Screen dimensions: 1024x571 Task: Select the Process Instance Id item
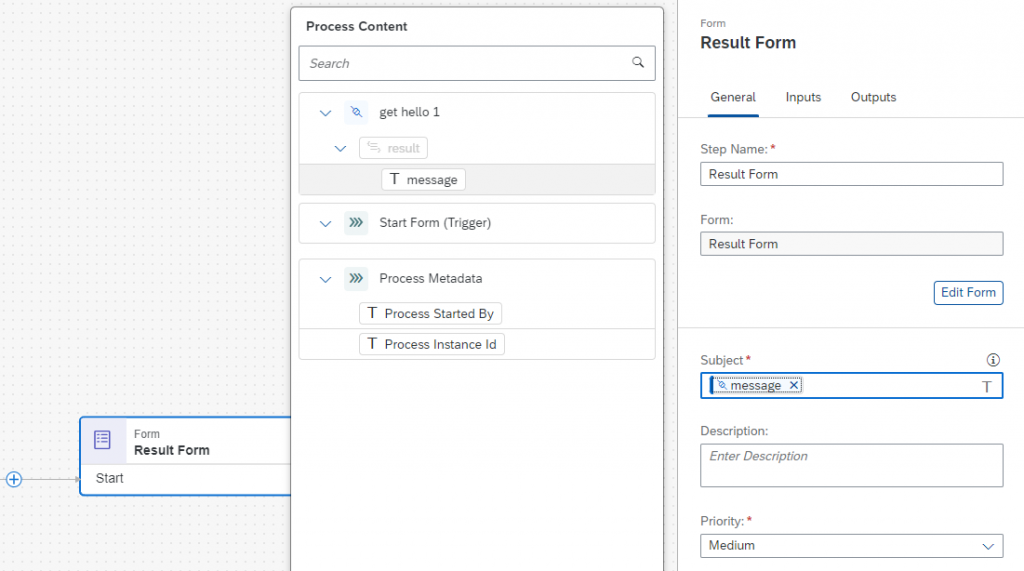pos(432,344)
